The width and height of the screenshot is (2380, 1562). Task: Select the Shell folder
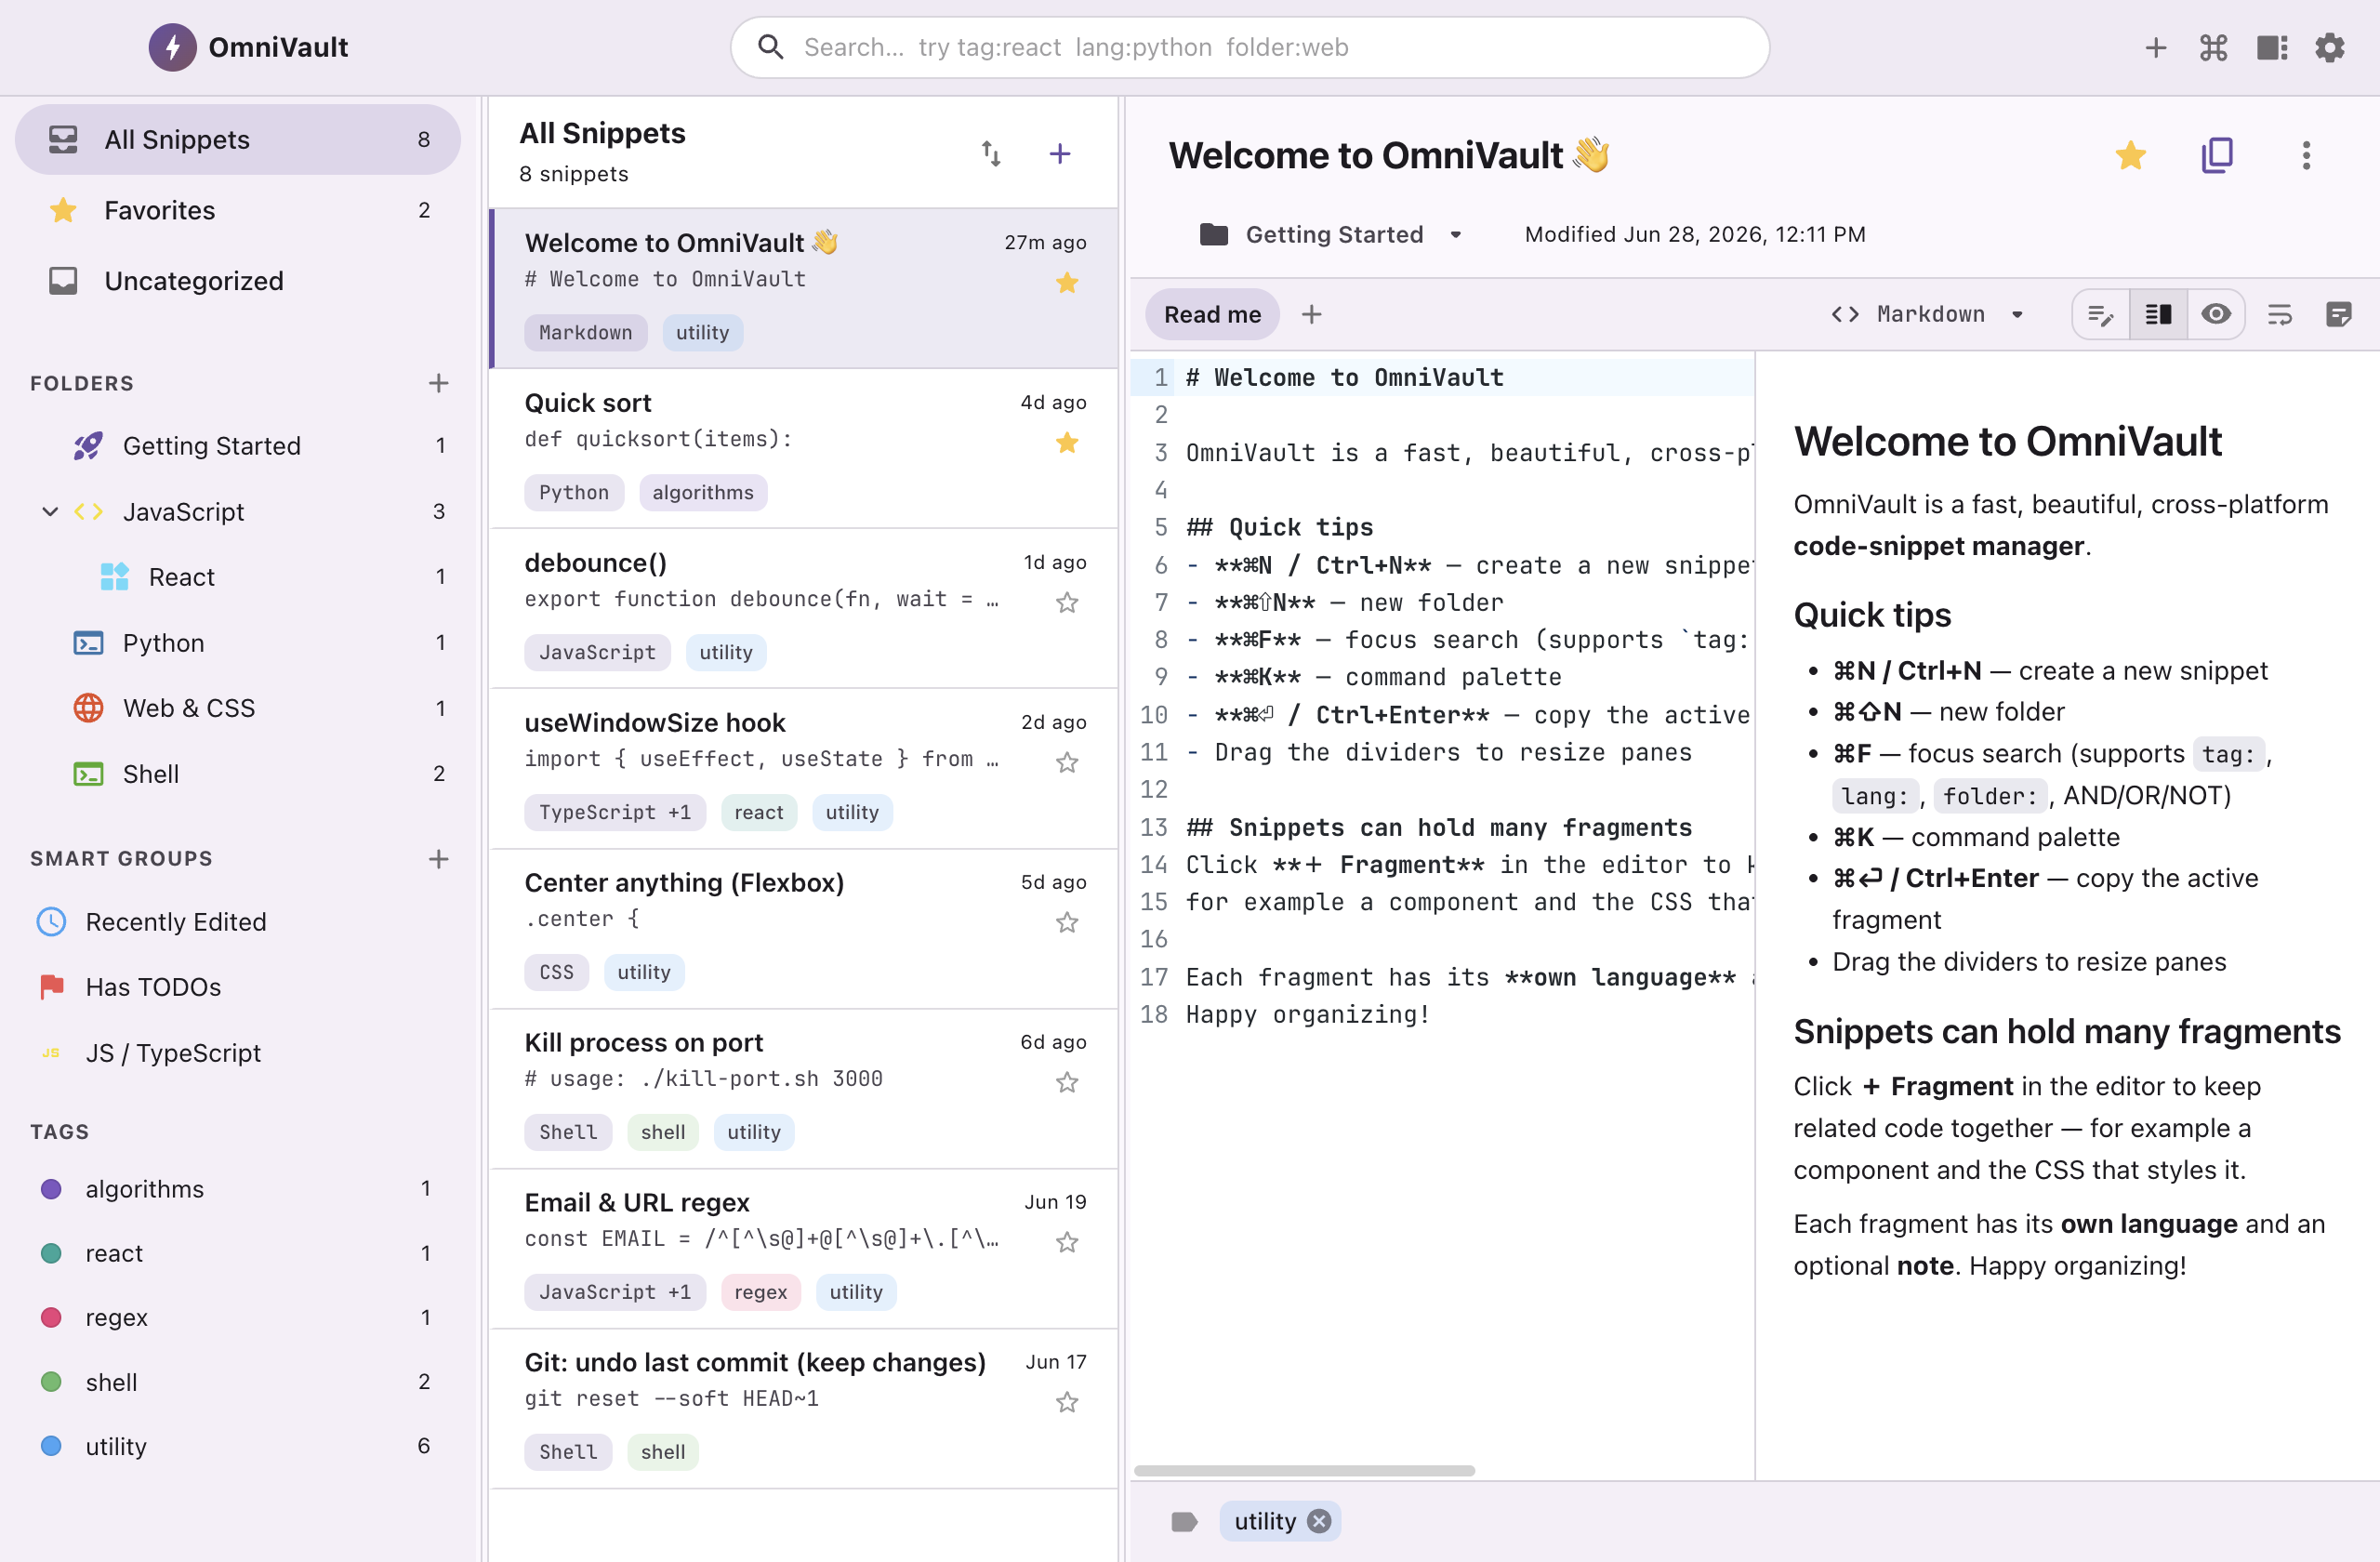pos(238,774)
